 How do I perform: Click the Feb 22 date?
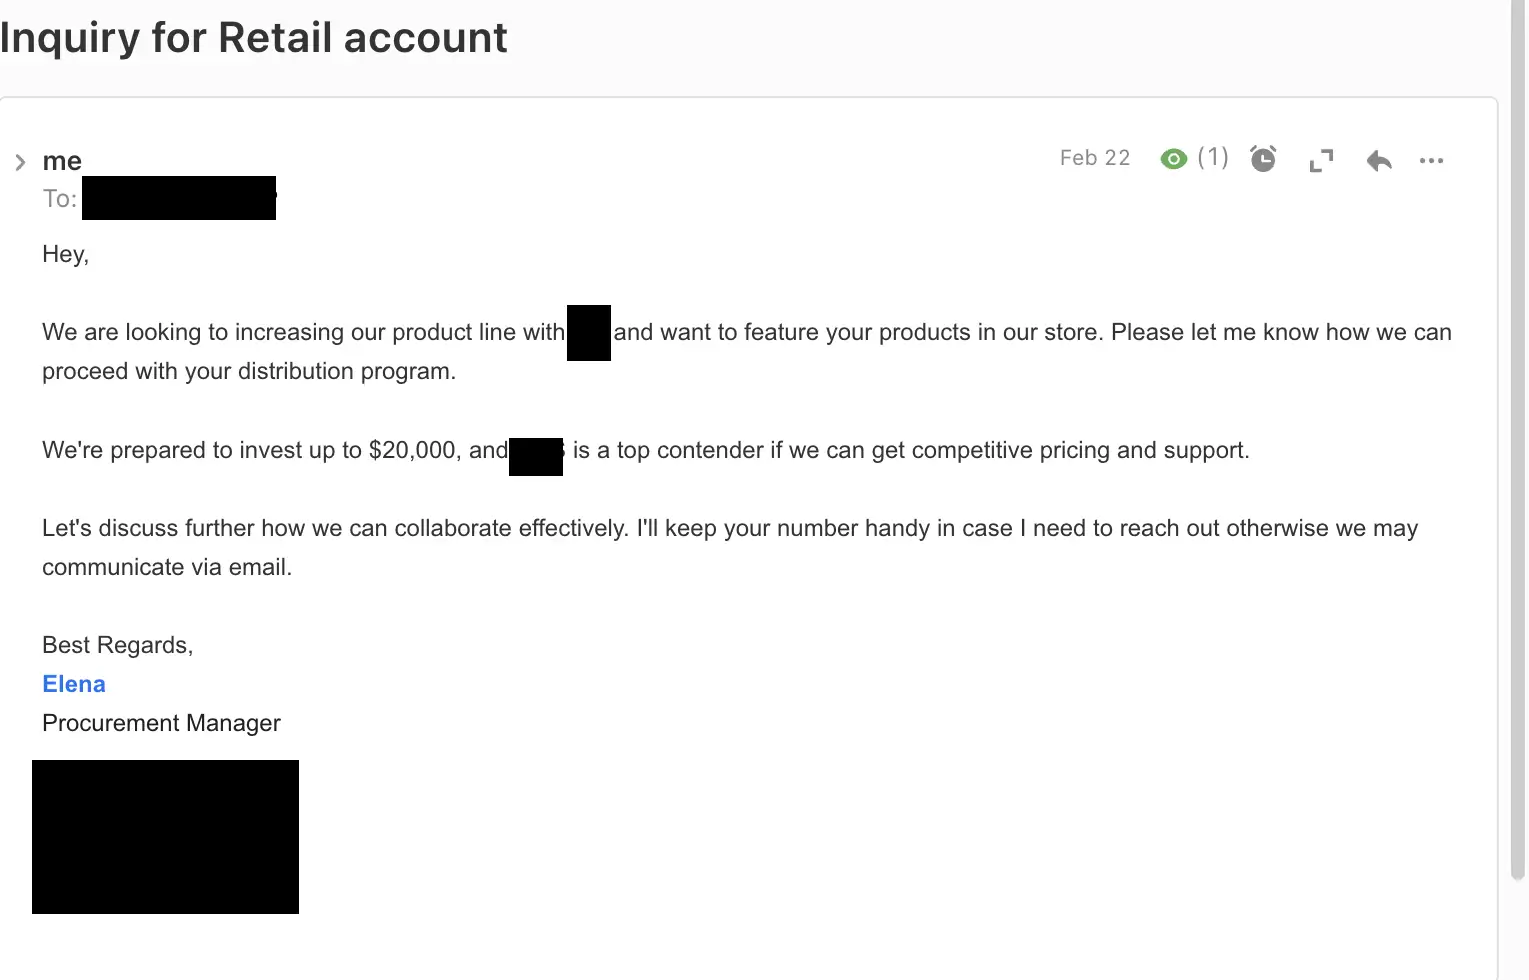[x=1095, y=158]
